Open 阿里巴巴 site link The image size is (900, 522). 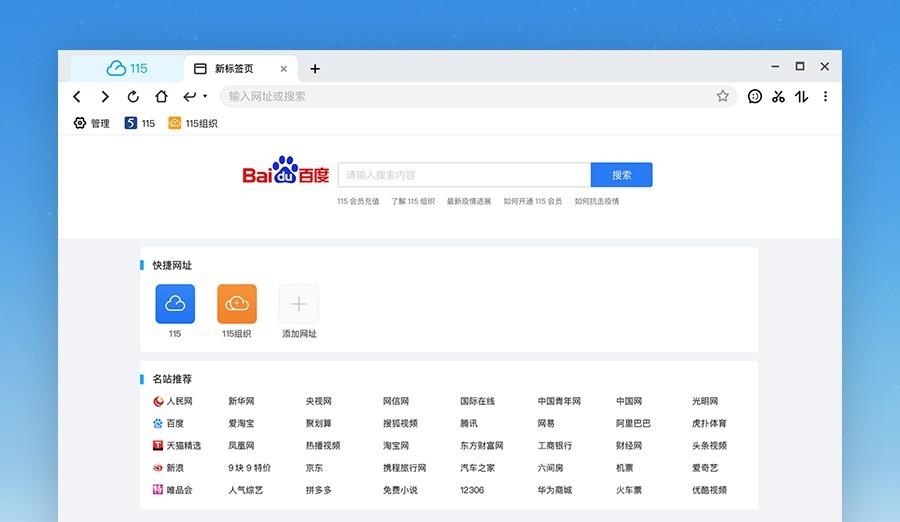point(633,423)
